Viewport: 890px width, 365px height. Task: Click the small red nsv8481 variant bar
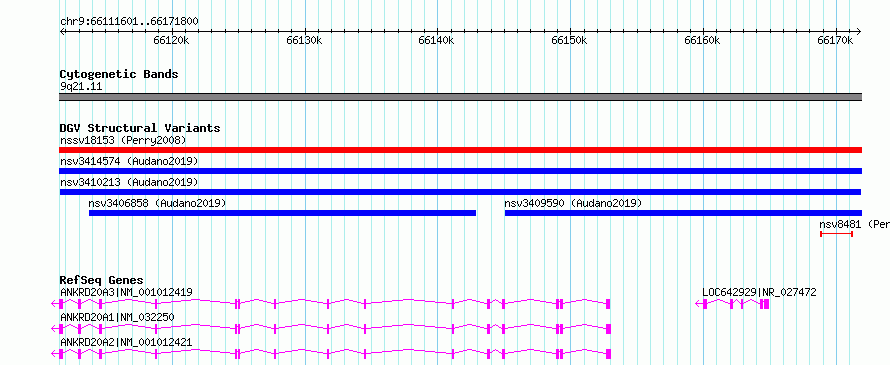click(x=836, y=234)
